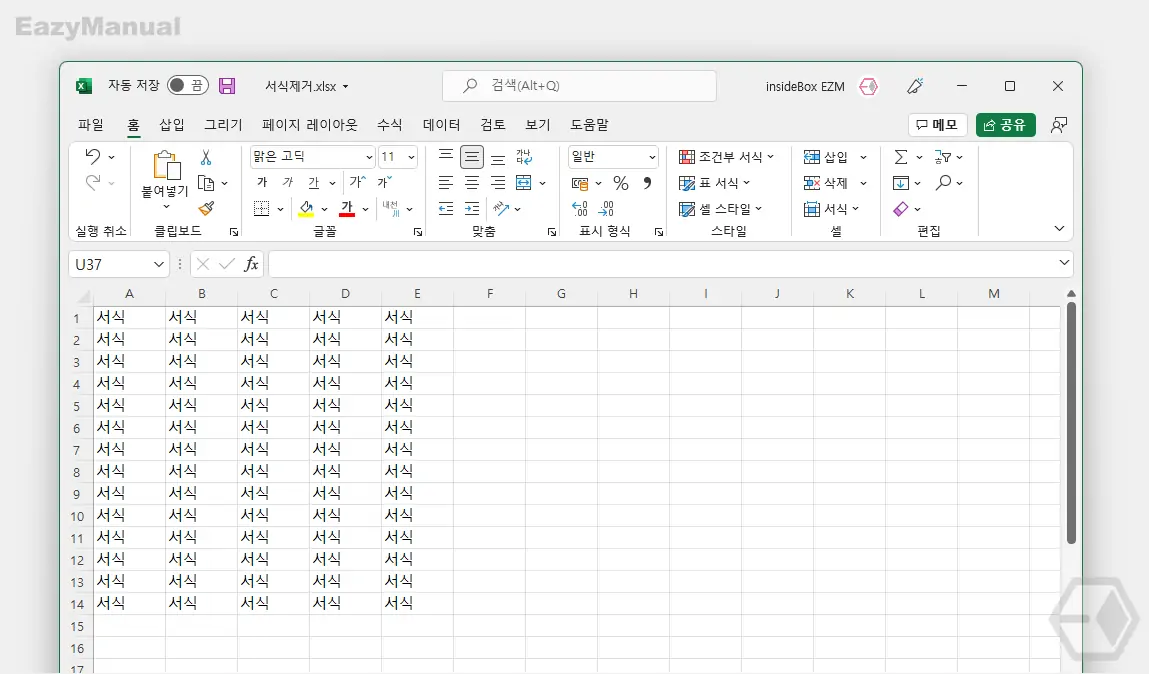The height and width of the screenshot is (674, 1149).
Task: Open Find and Select magnifier
Action: (944, 182)
